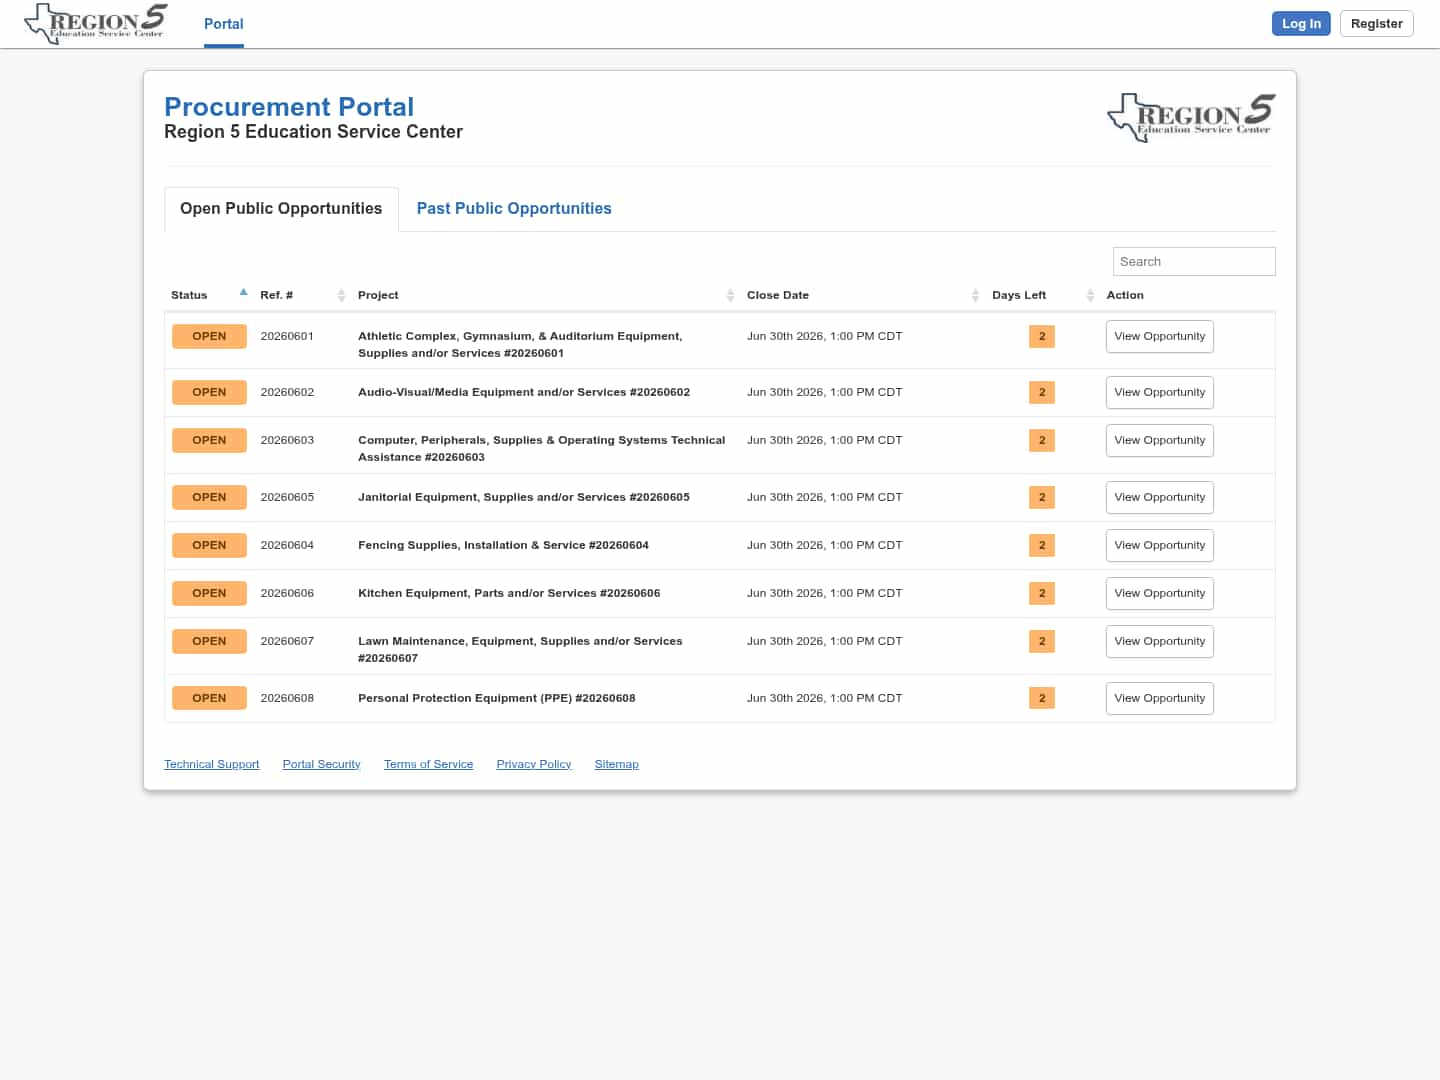Screen dimensions: 1440x1080
Task: Sort table by Status column arrow
Action: click(243, 293)
